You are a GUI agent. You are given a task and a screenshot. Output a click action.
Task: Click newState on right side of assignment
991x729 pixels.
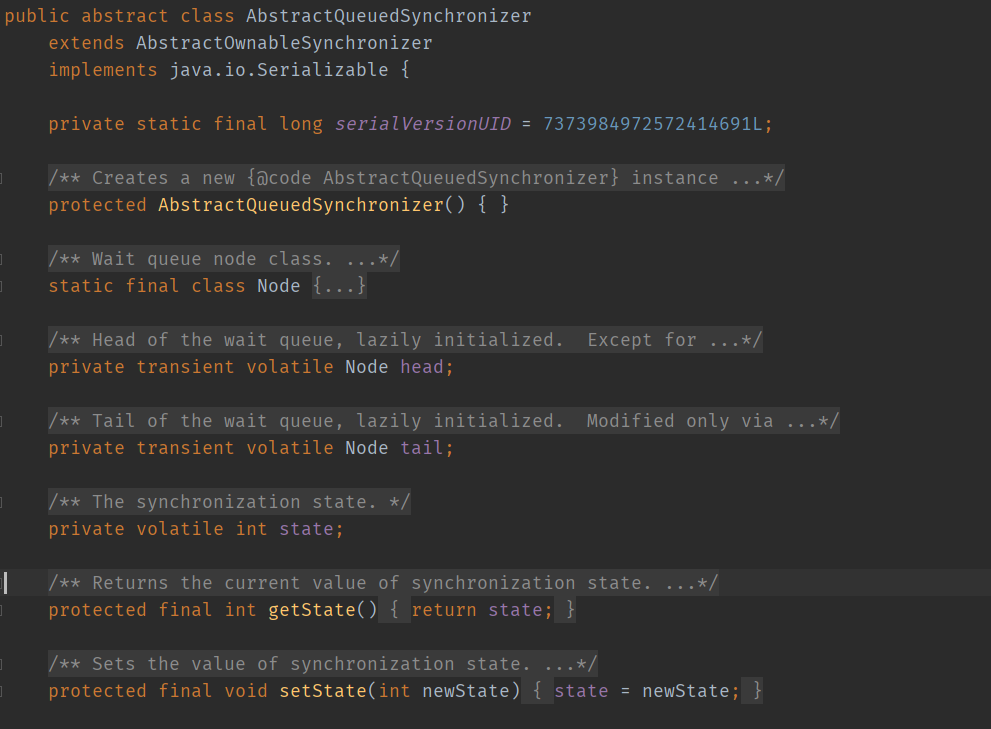(686, 690)
